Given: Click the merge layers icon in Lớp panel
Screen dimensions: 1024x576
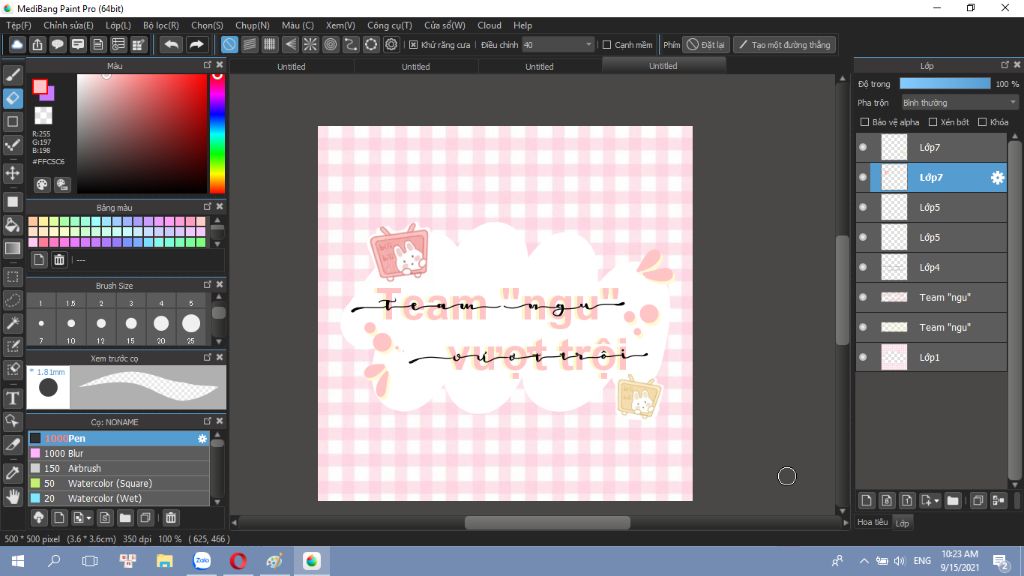Looking at the screenshot, I should [998, 501].
